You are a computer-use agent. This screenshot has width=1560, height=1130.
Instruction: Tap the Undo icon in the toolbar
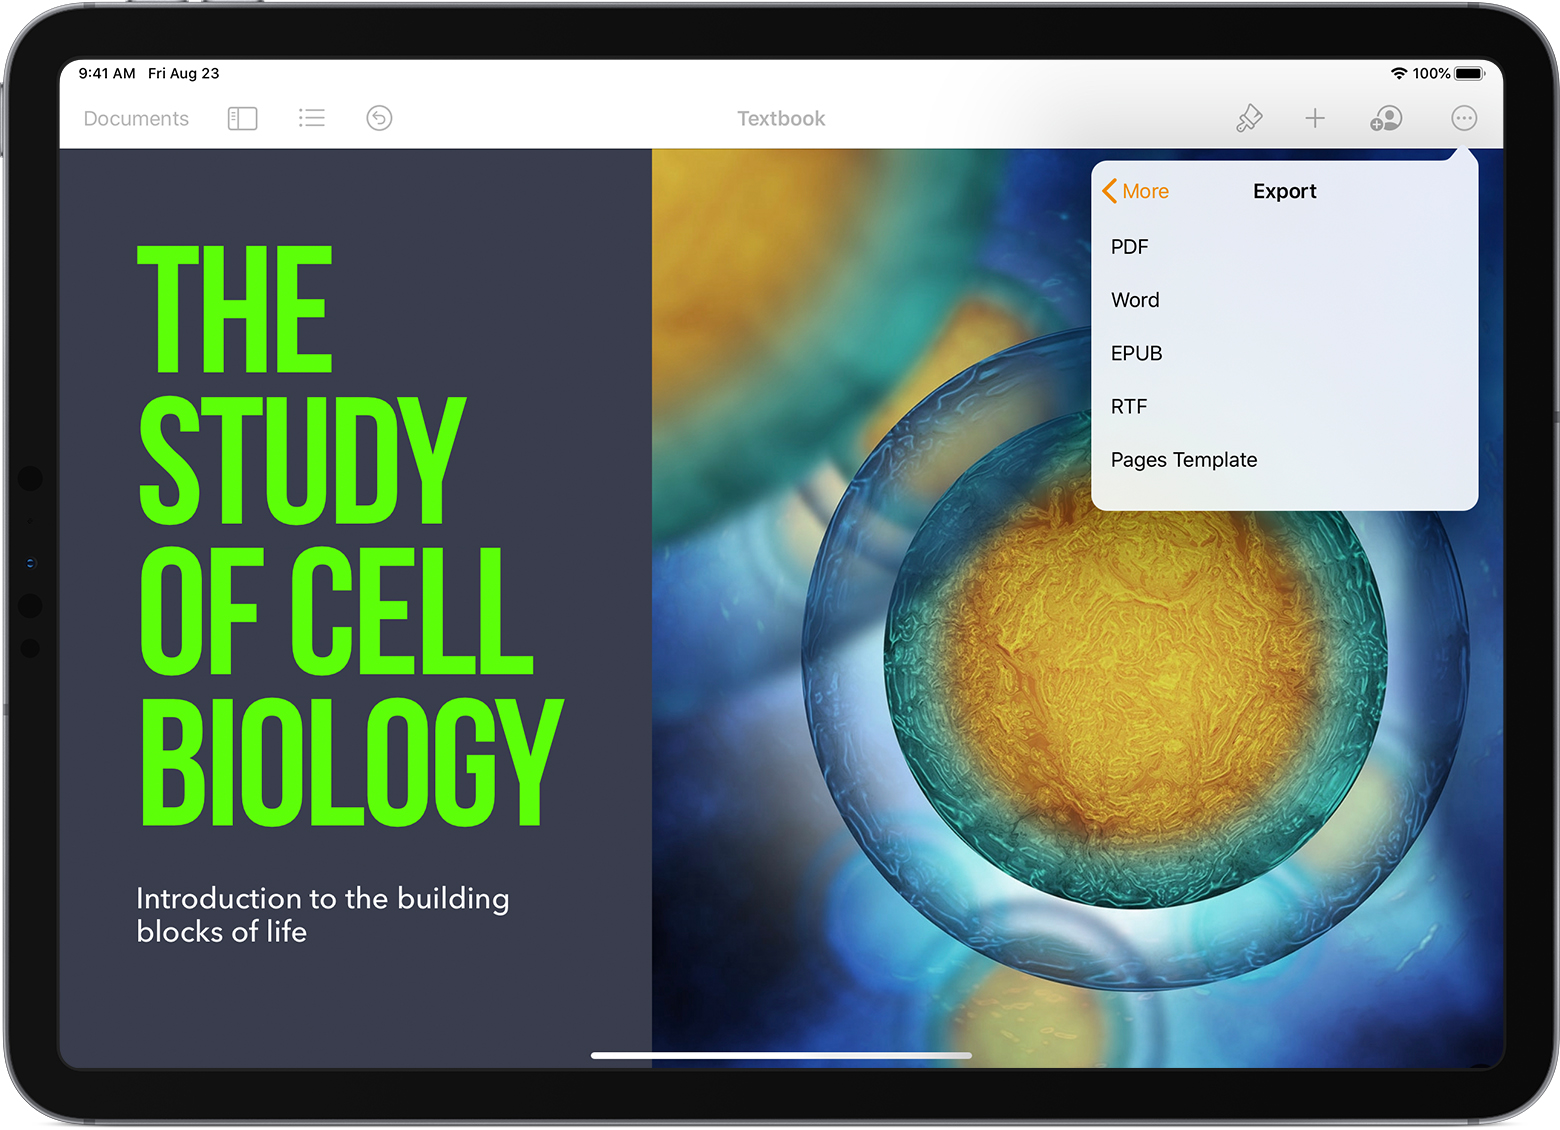pos(378,118)
